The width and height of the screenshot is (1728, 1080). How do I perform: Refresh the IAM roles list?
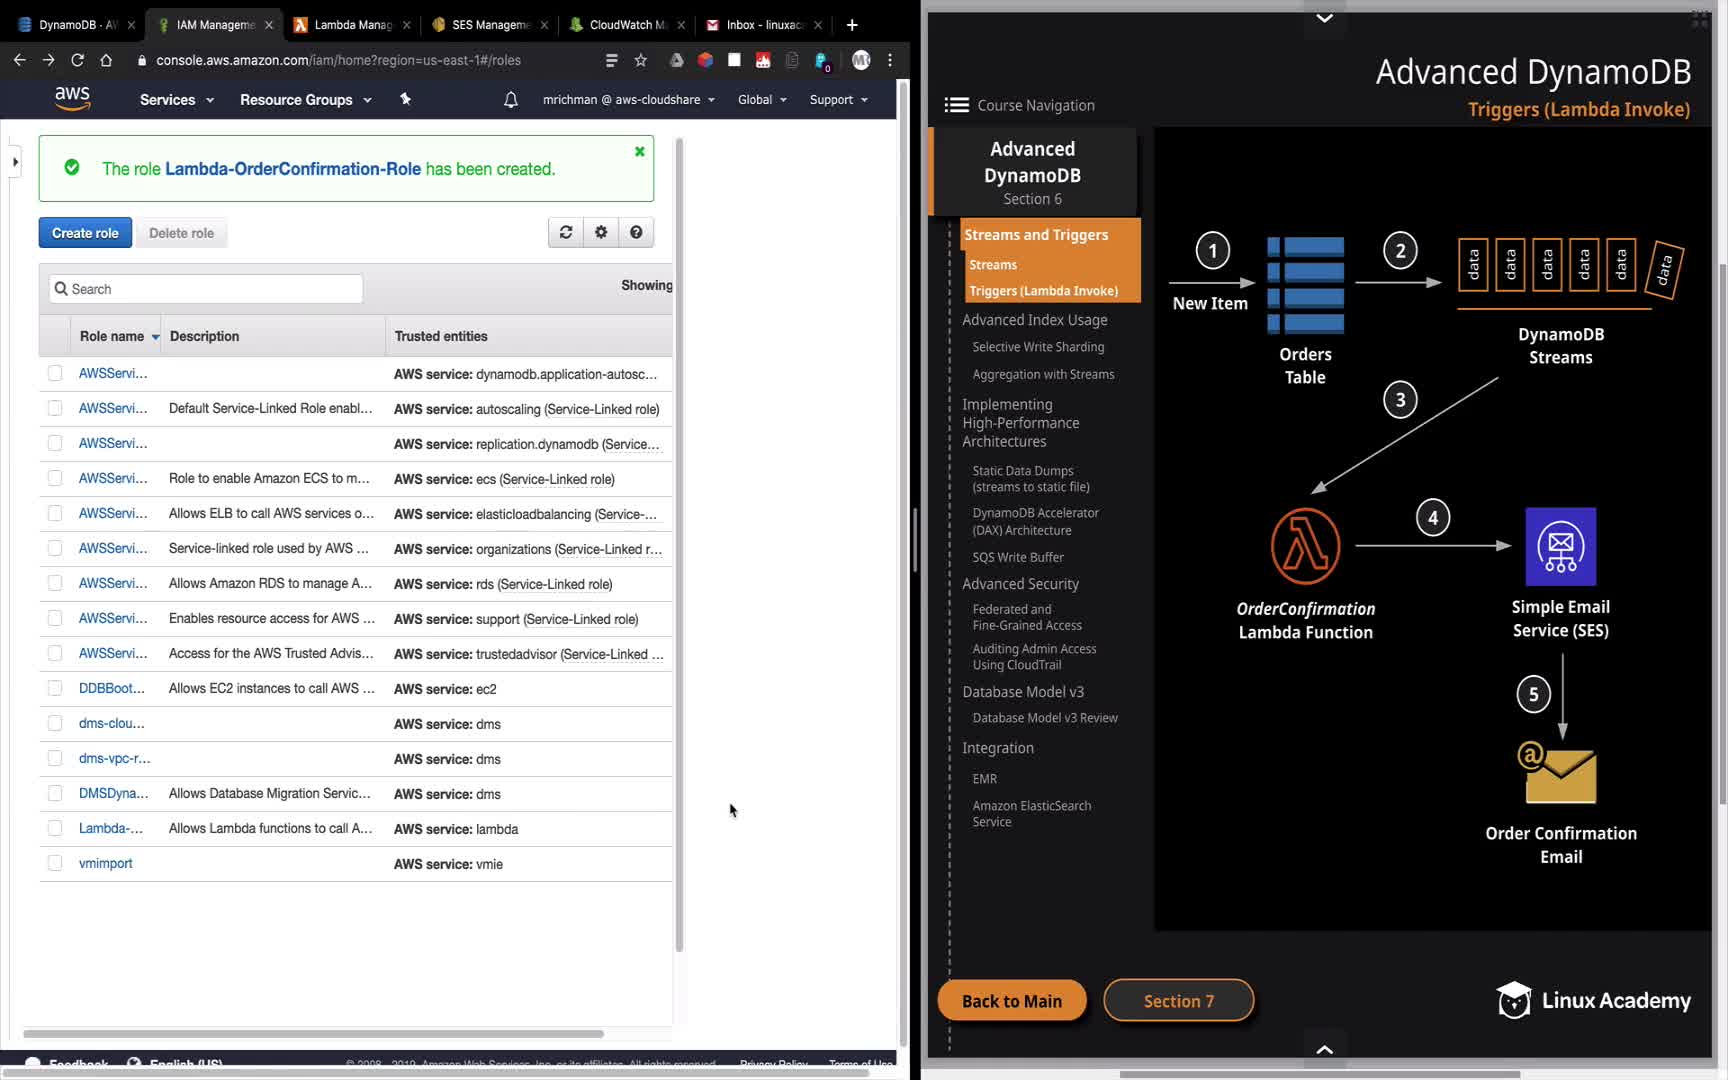566,232
